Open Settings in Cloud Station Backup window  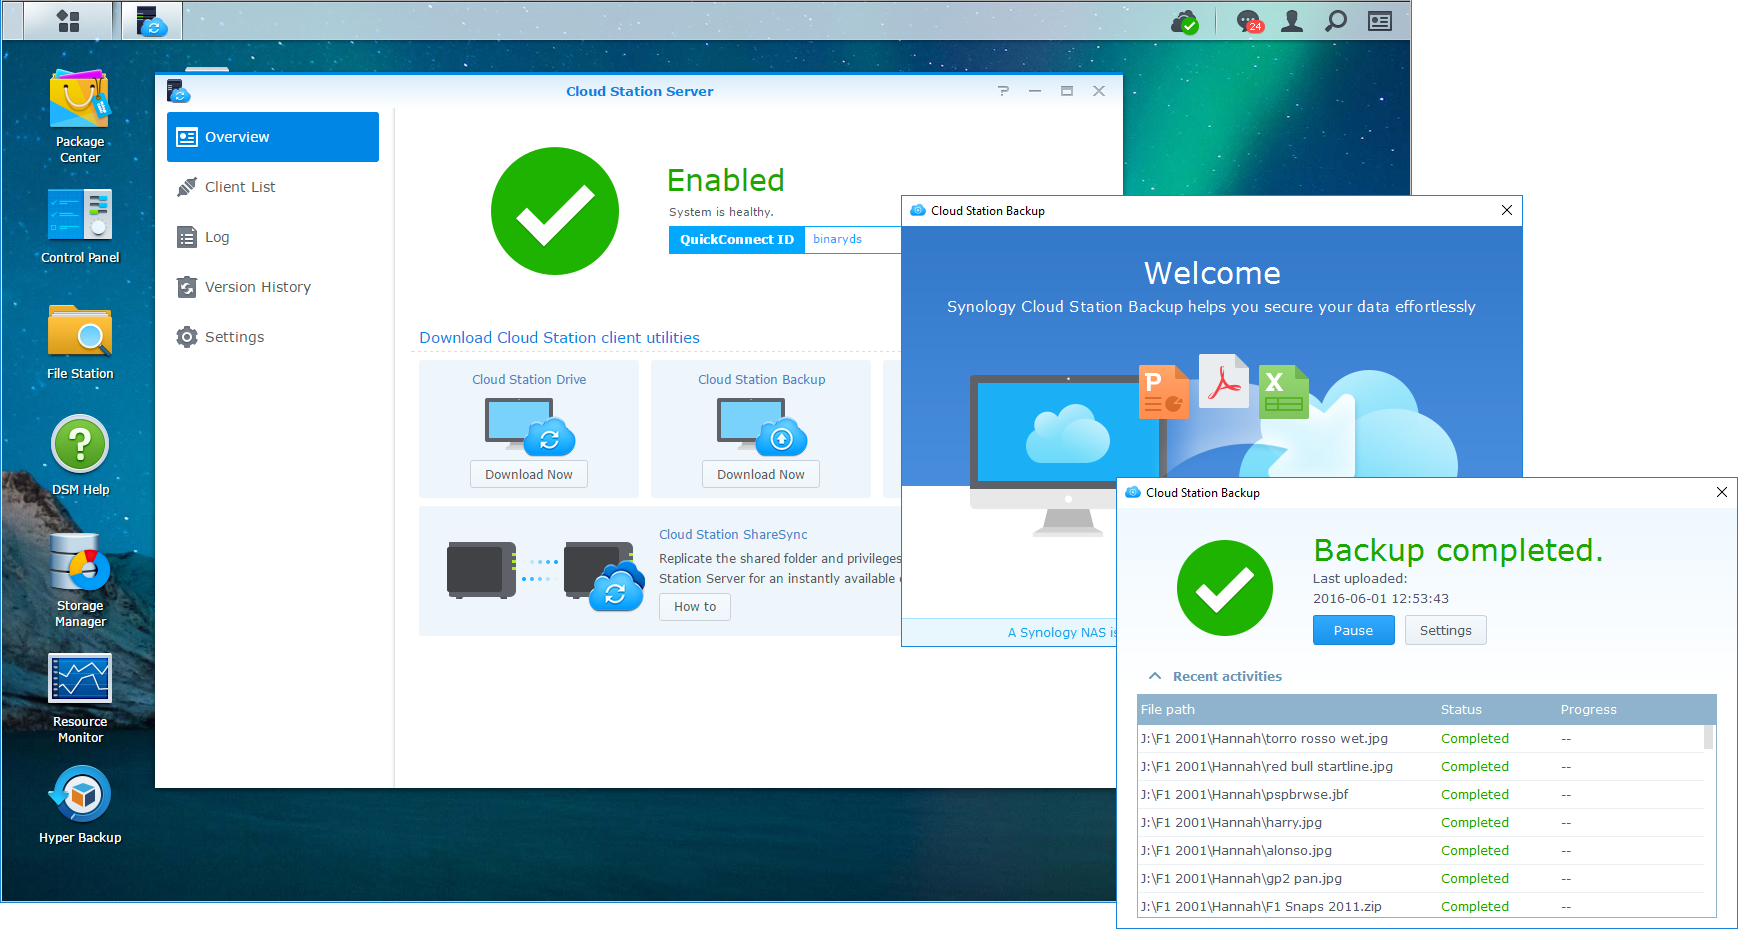point(1446,630)
